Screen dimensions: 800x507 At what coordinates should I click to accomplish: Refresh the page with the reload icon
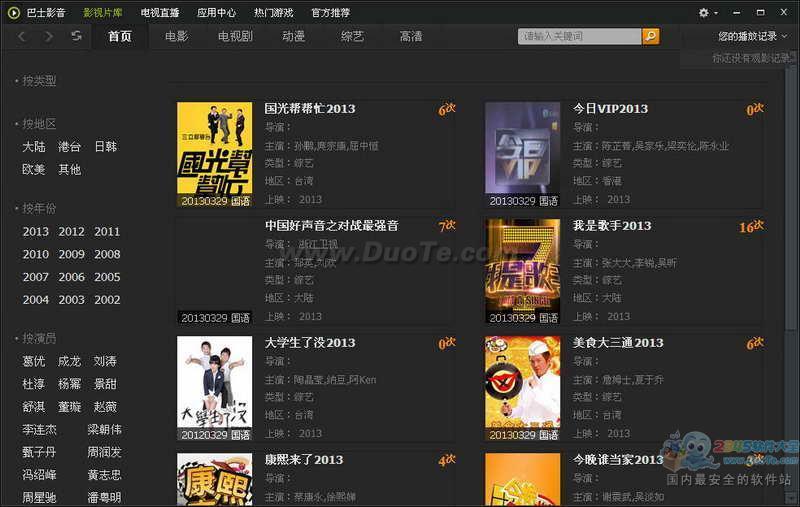point(76,36)
